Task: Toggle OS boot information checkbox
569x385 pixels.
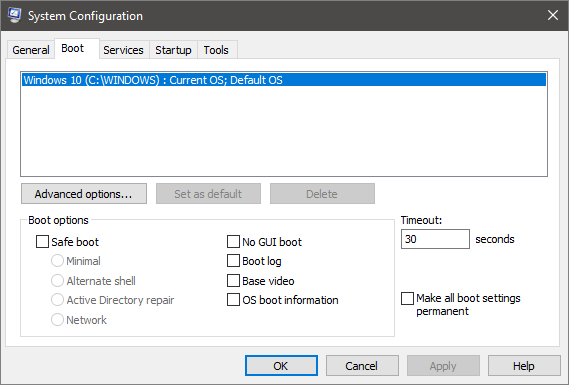Action: coord(233,300)
